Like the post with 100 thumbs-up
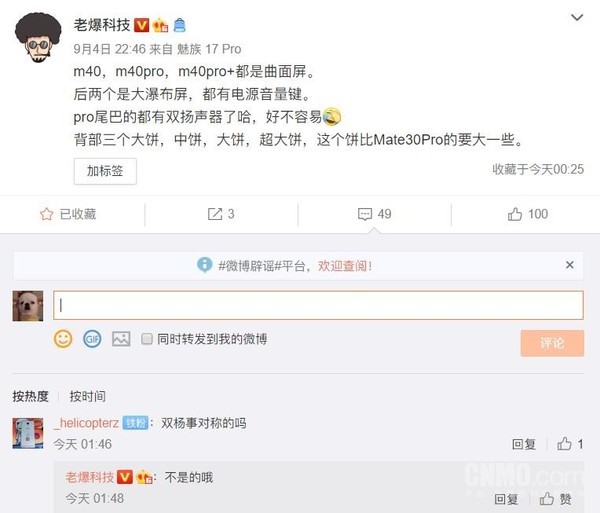The height and width of the screenshot is (513, 600). (x=516, y=214)
